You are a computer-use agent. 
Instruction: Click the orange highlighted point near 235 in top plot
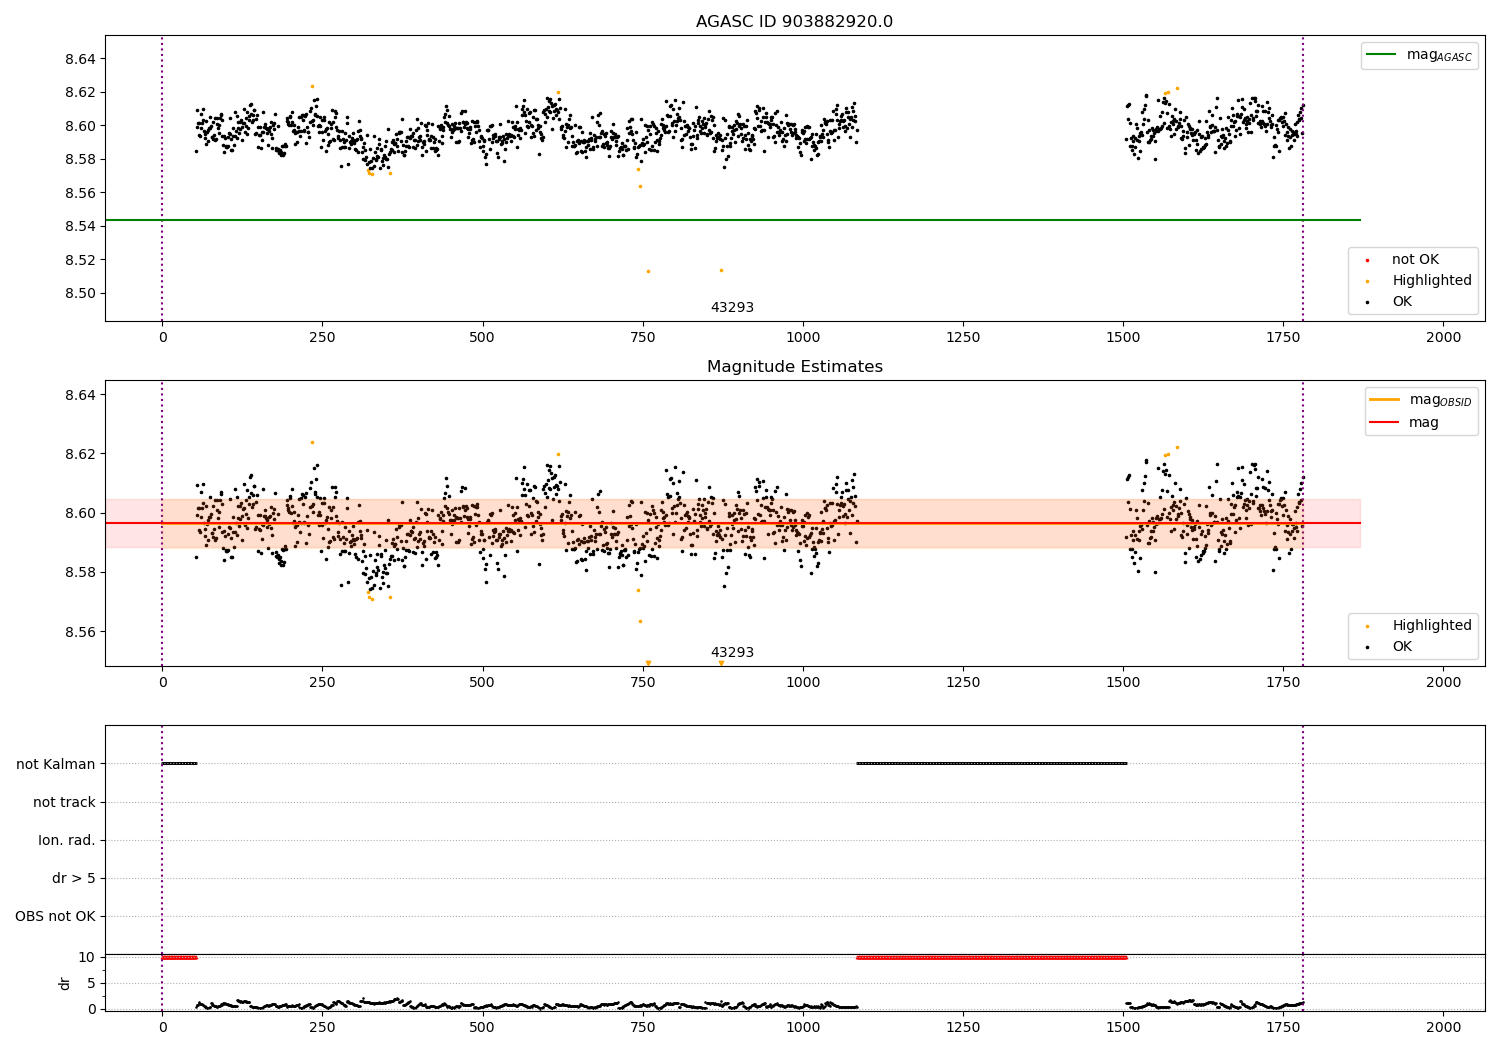point(312,86)
